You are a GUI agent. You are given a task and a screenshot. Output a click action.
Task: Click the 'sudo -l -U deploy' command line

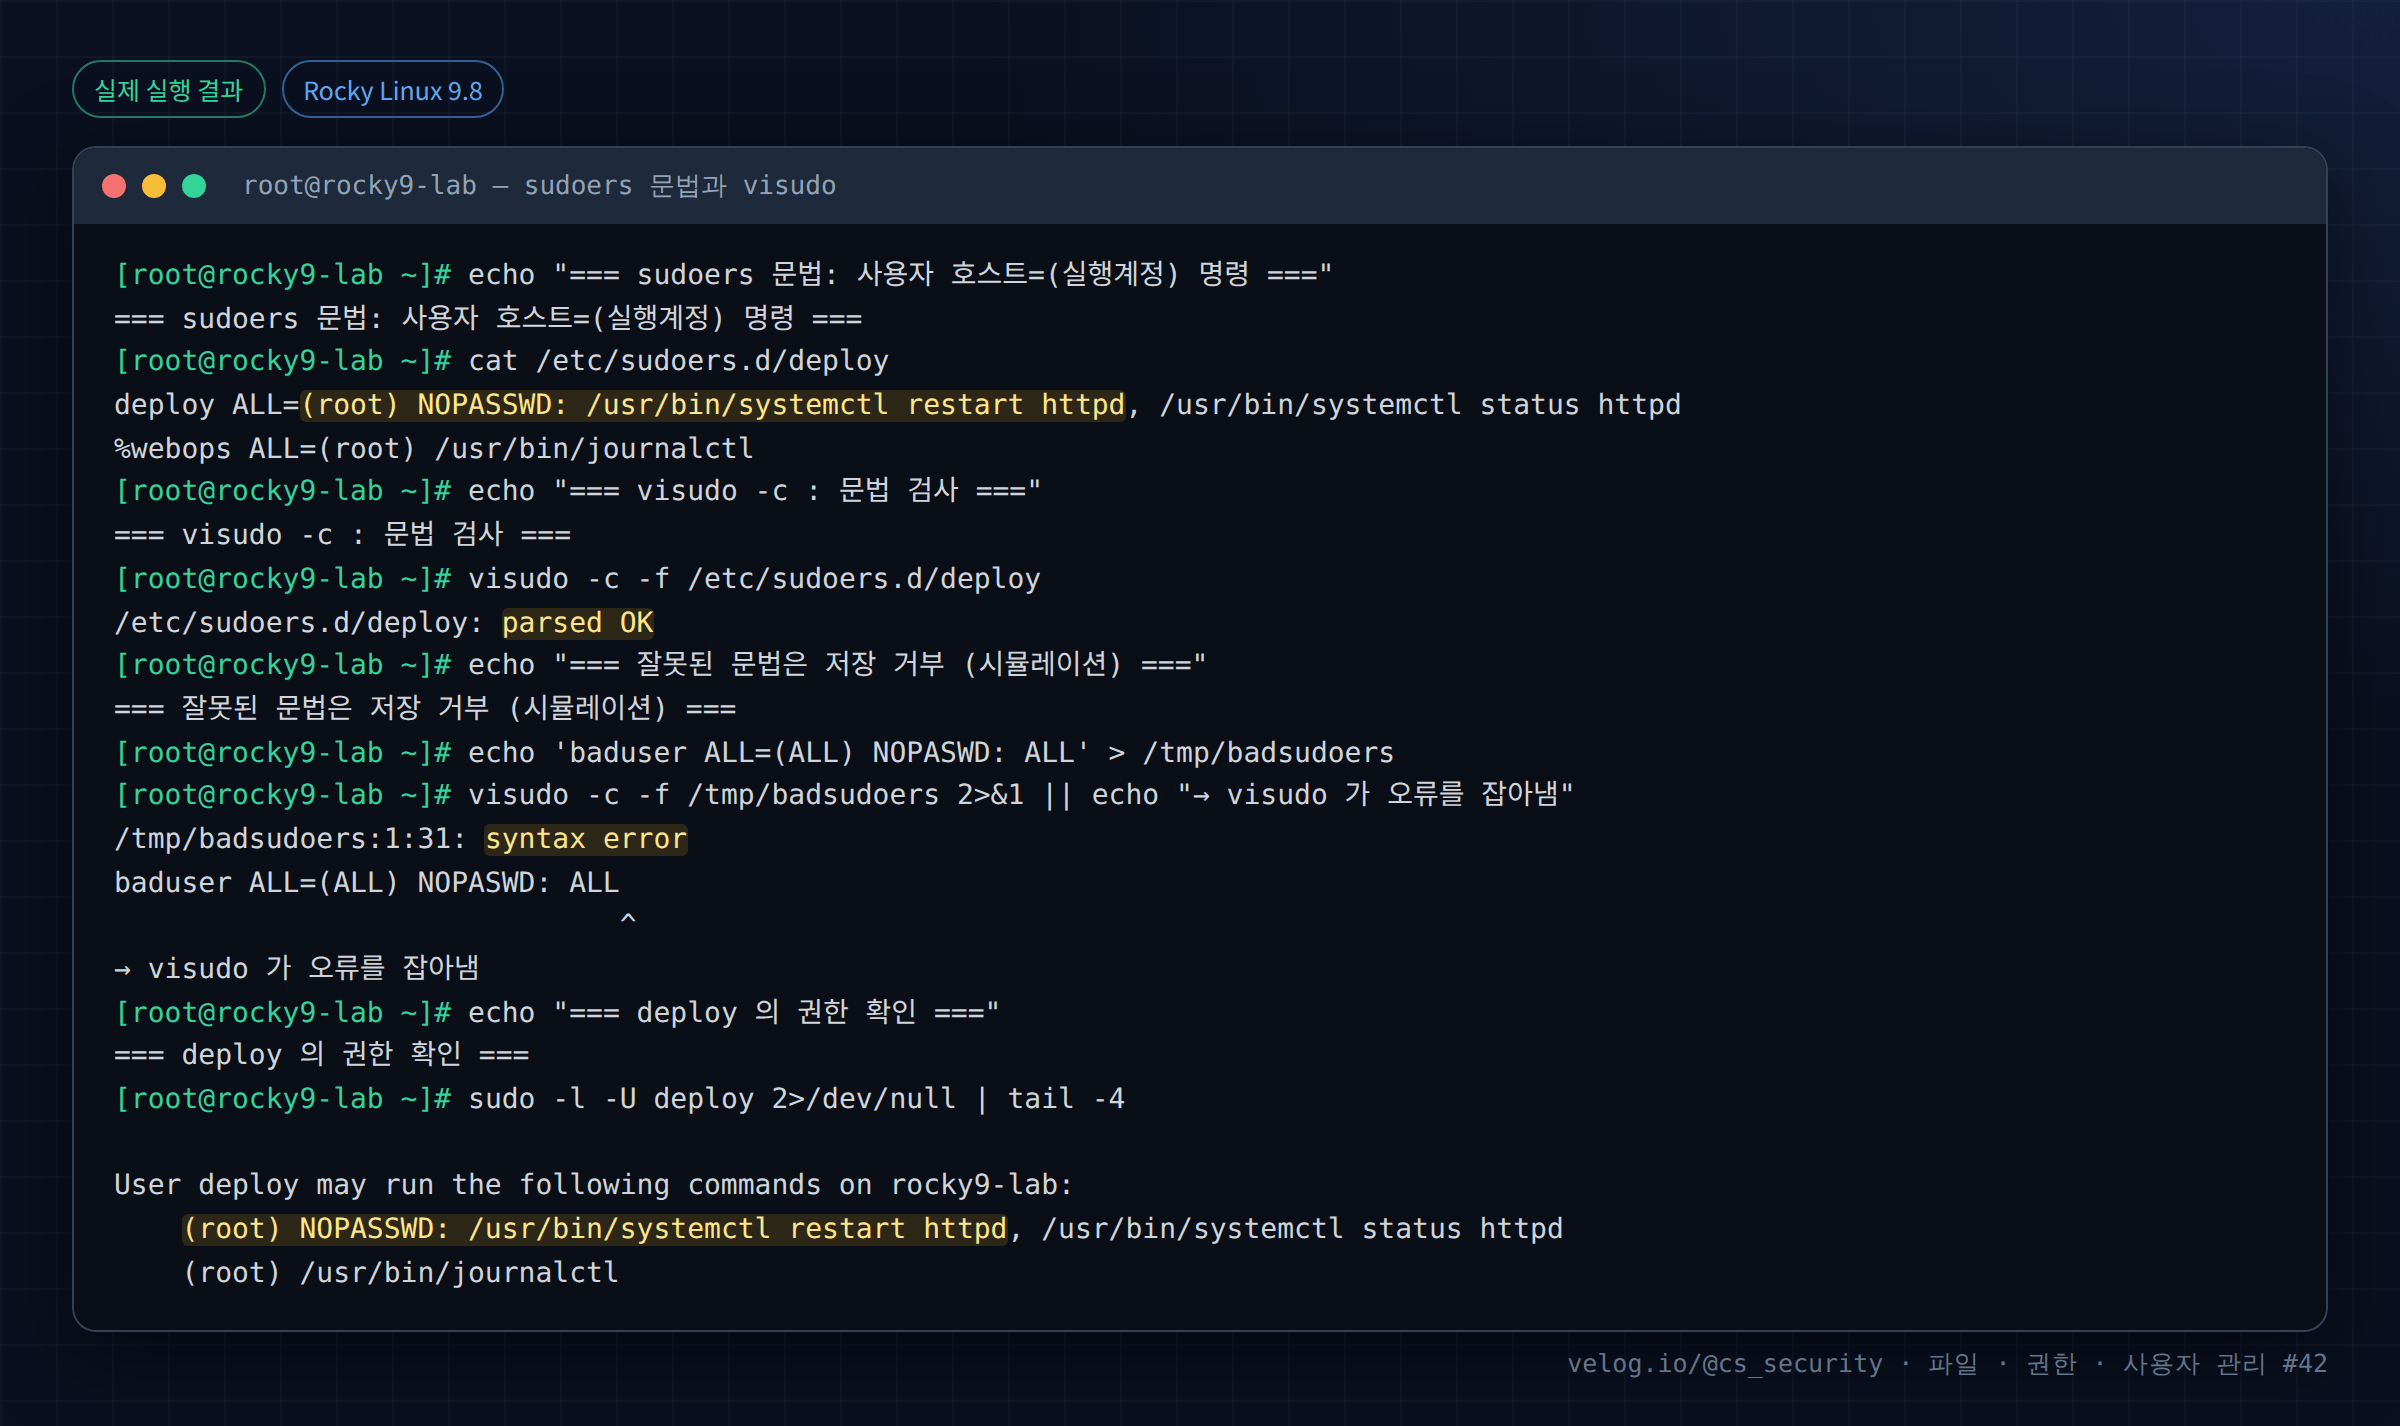tap(620, 1098)
